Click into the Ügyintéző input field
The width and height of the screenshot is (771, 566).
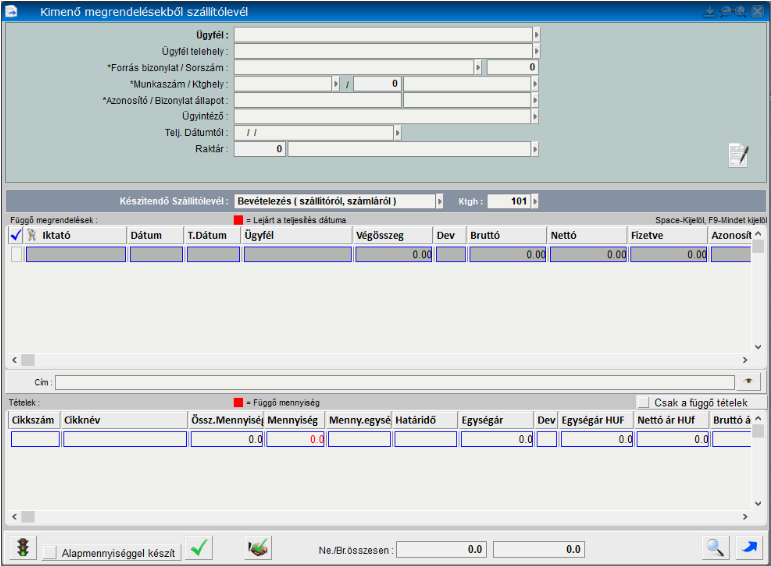coord(383,117)
